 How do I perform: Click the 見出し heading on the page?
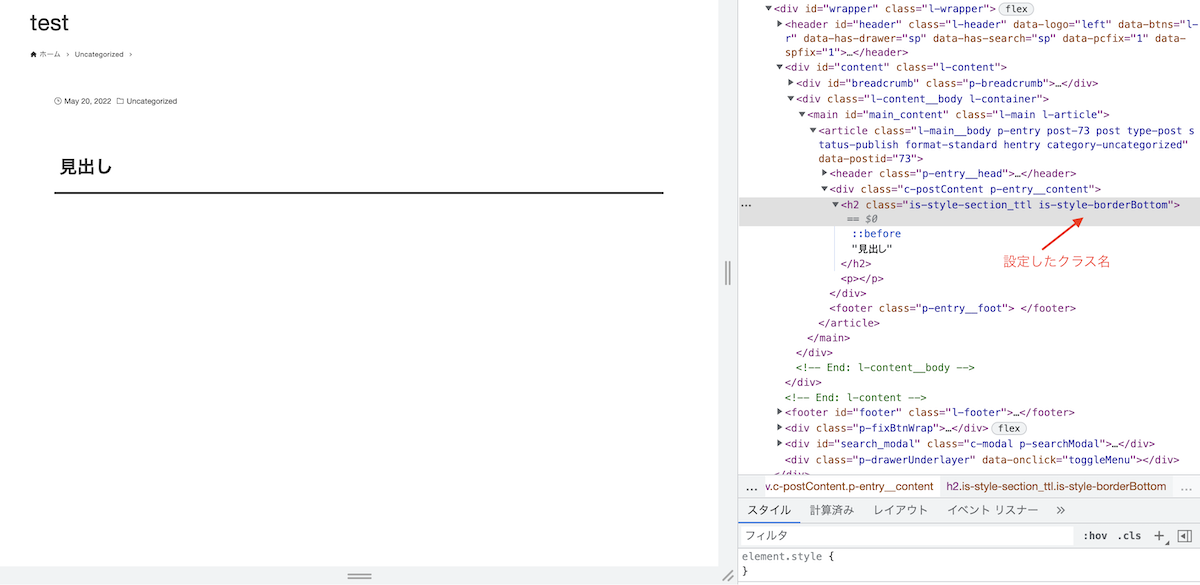click(86, 167)
